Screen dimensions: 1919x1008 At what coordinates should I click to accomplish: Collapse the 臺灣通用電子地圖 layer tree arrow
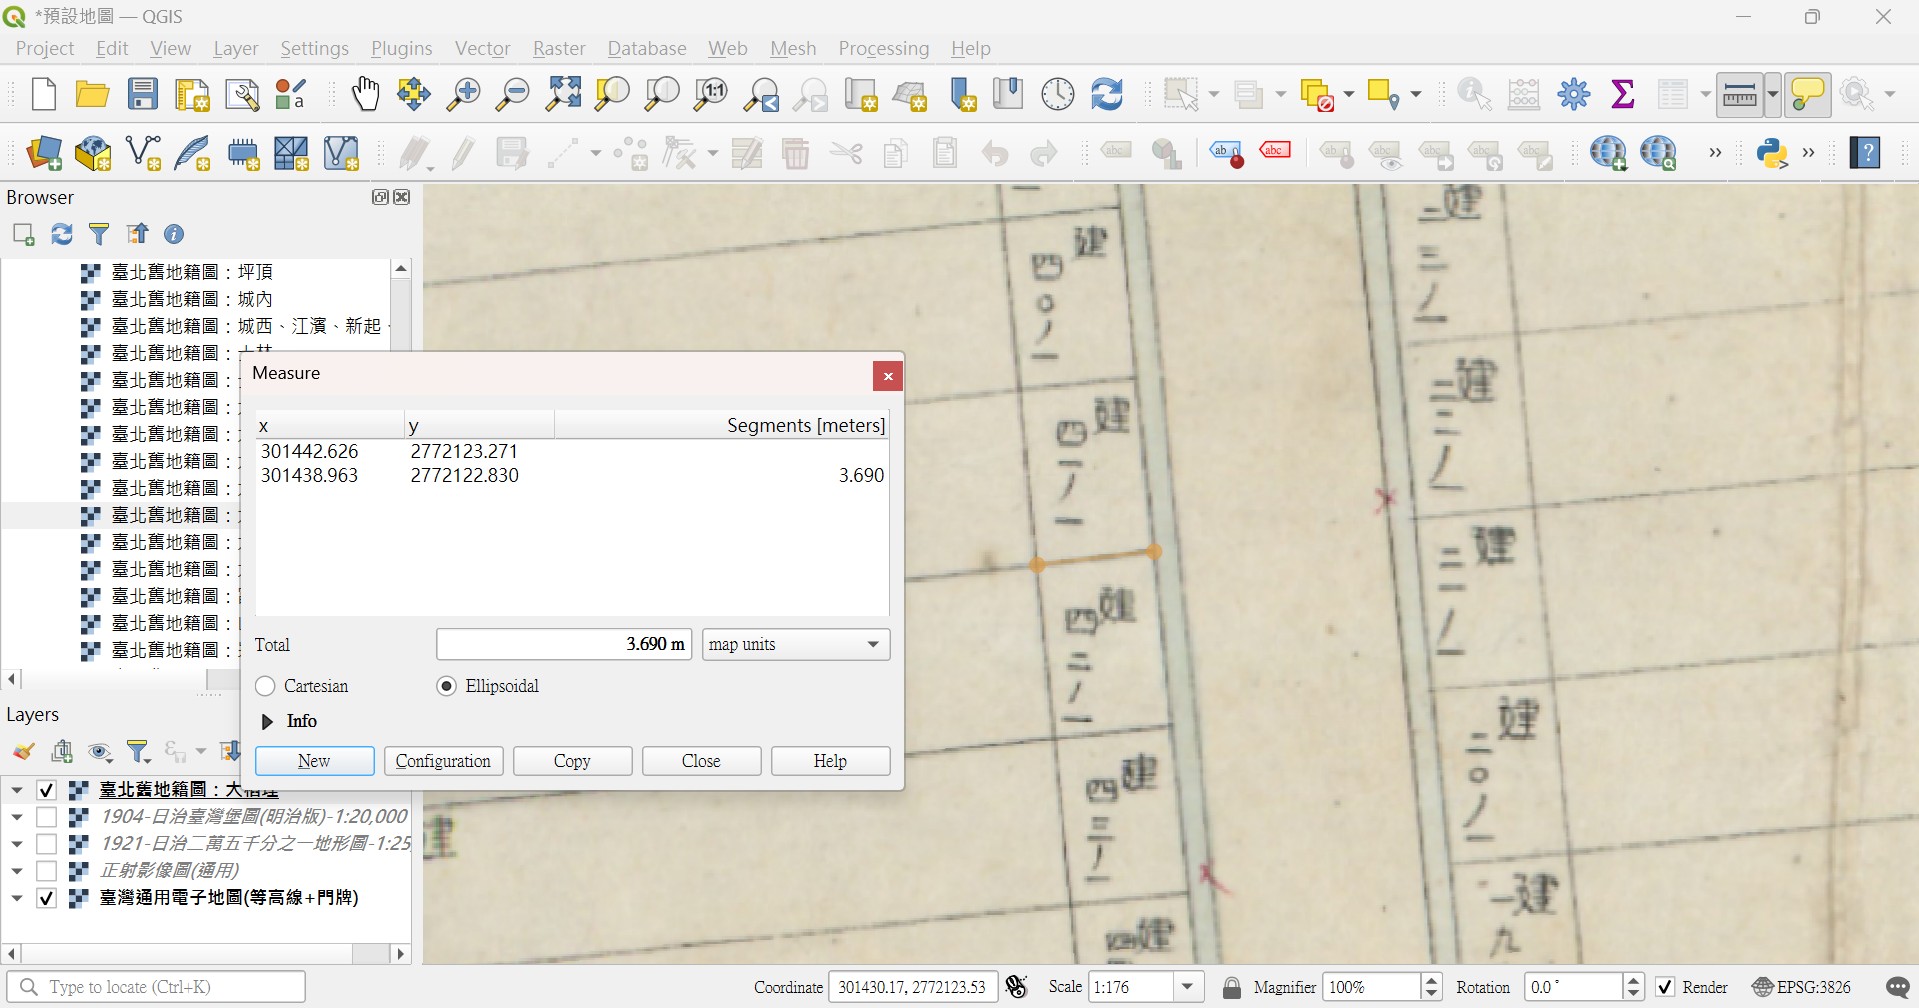(17, 898)
